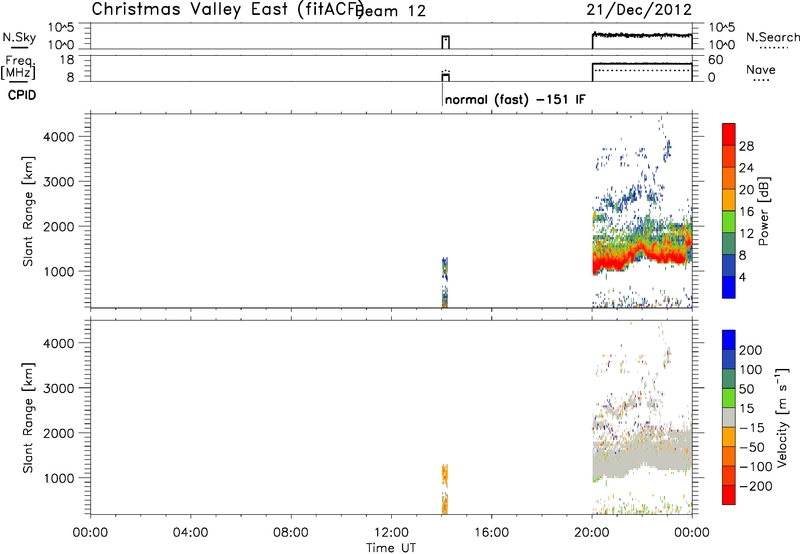
Task: Click the '16:00' time axis tick label
Action: click(491, 533)
